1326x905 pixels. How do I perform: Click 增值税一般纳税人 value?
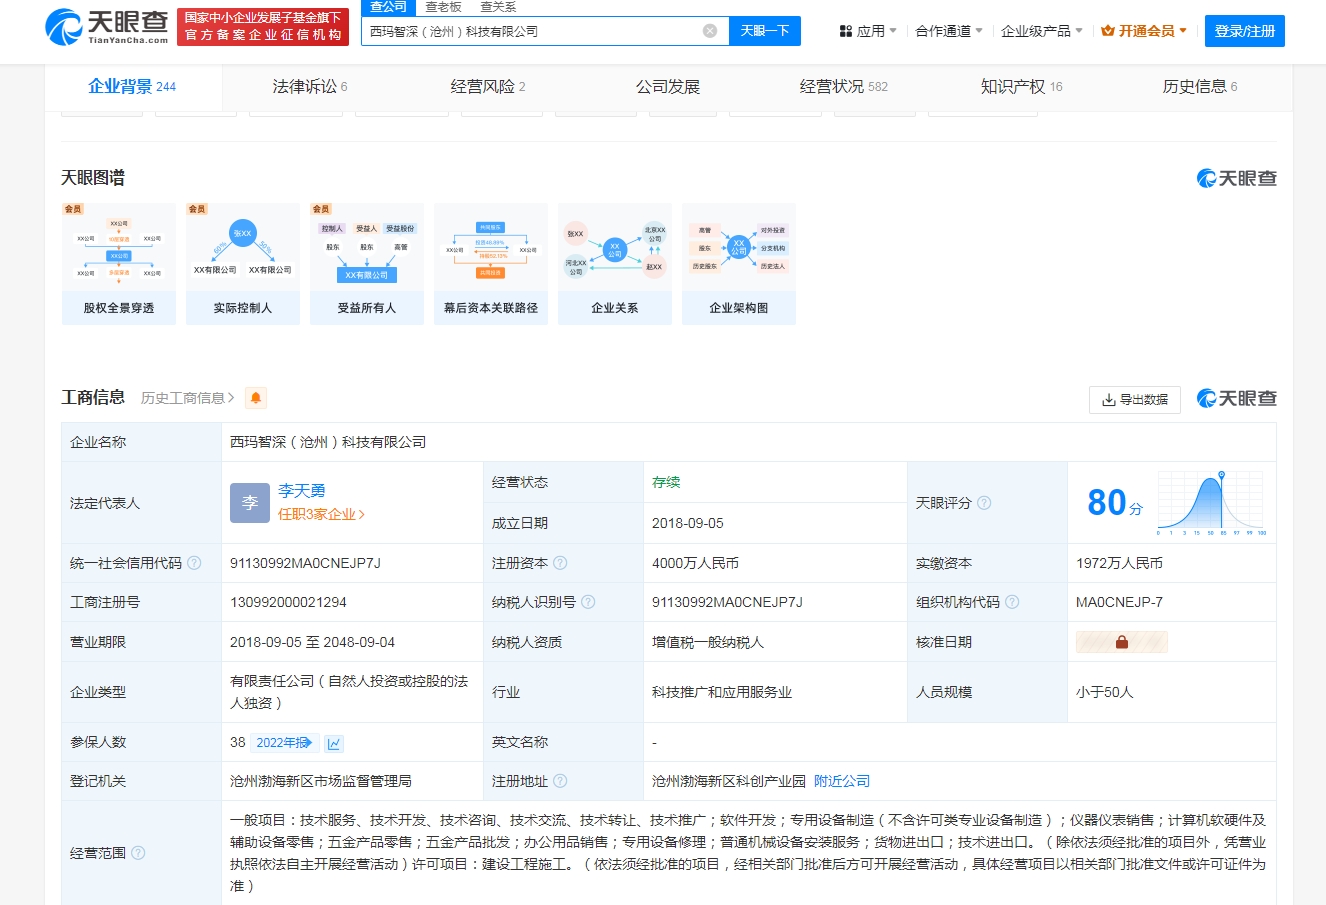[708, 642]
